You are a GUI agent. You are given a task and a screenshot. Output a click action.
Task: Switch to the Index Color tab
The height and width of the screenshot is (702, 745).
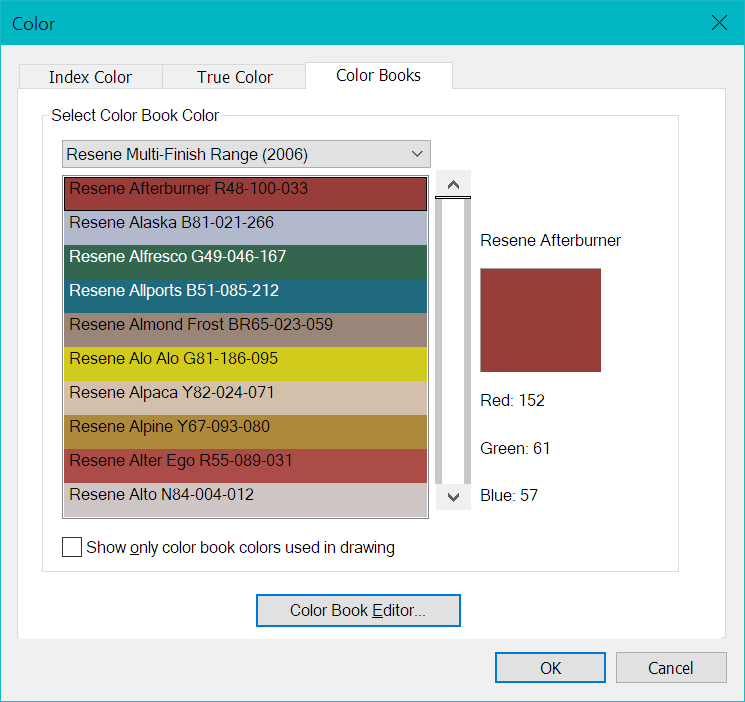(90, 77)
